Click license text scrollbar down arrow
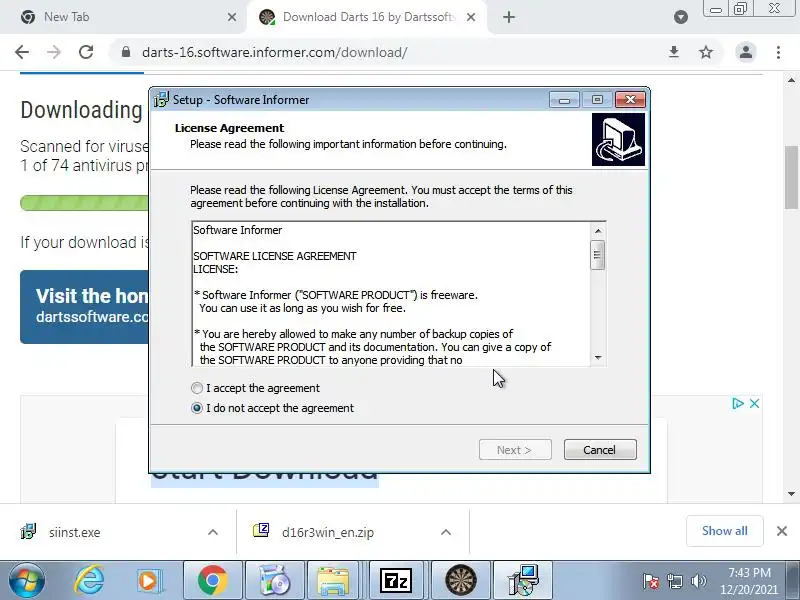Image resolution: width=800 pixels, height=600 pixels. point(598,358)
